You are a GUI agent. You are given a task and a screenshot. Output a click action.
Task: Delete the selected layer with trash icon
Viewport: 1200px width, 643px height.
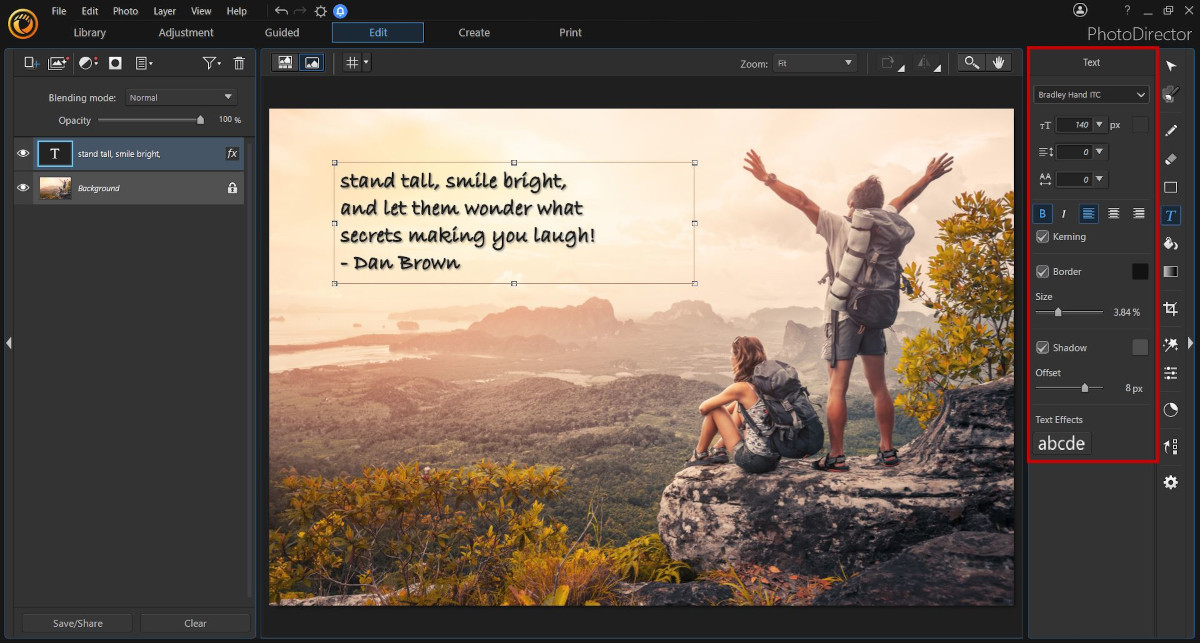click(x=239, y=63)
